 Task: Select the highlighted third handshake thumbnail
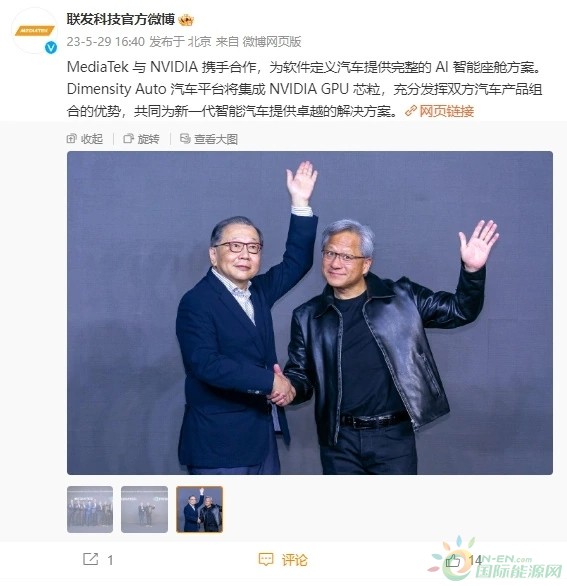click(x=199, y=509)
